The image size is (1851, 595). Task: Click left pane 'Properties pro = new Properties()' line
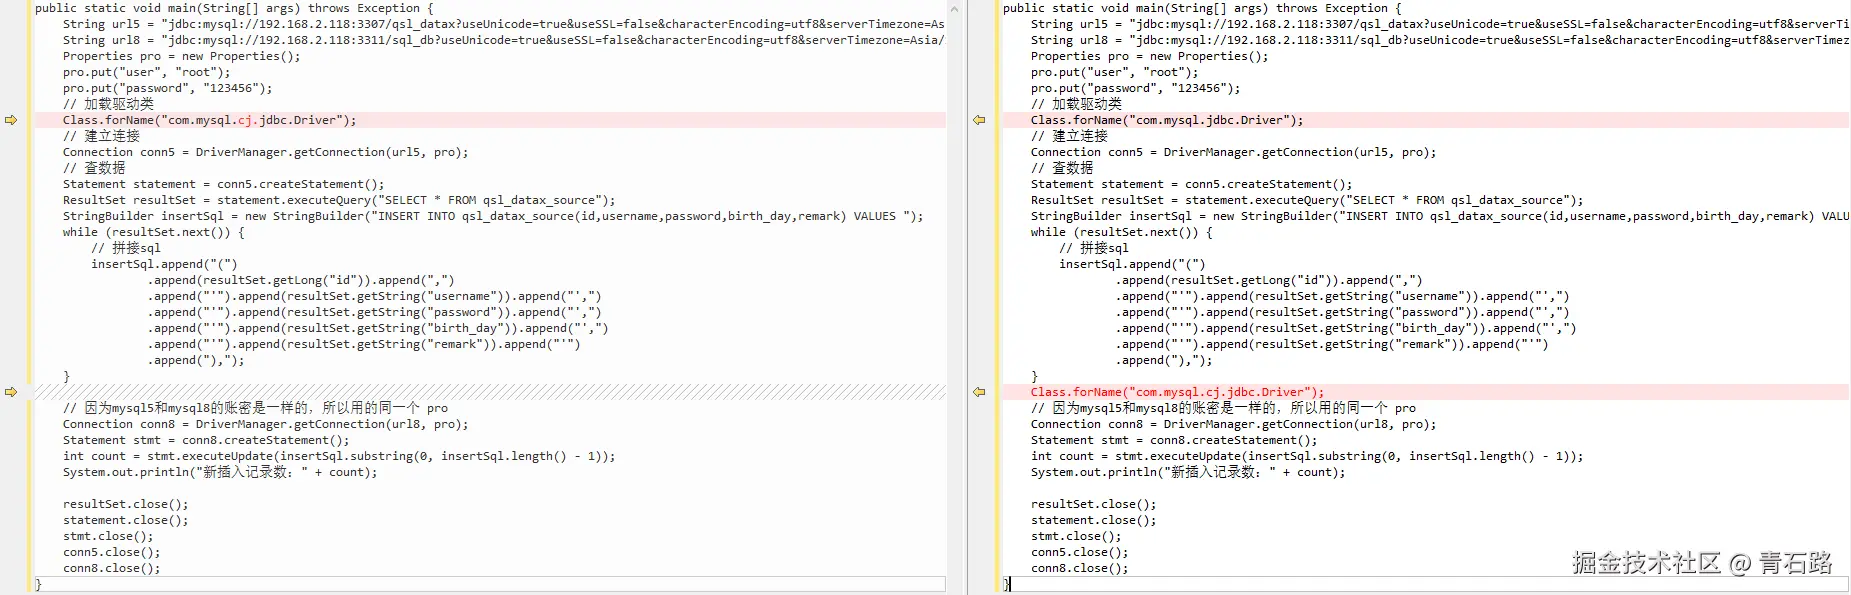(181, 56)
